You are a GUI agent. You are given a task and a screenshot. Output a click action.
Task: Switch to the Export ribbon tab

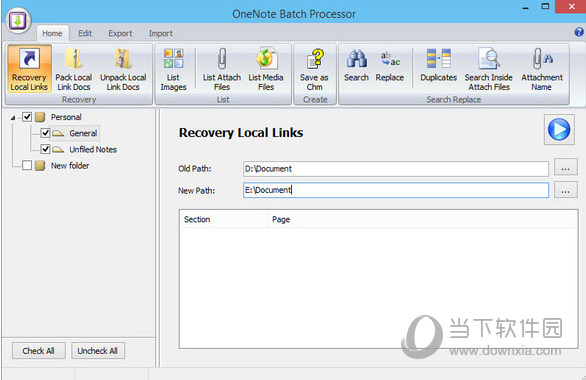point(120,33)
